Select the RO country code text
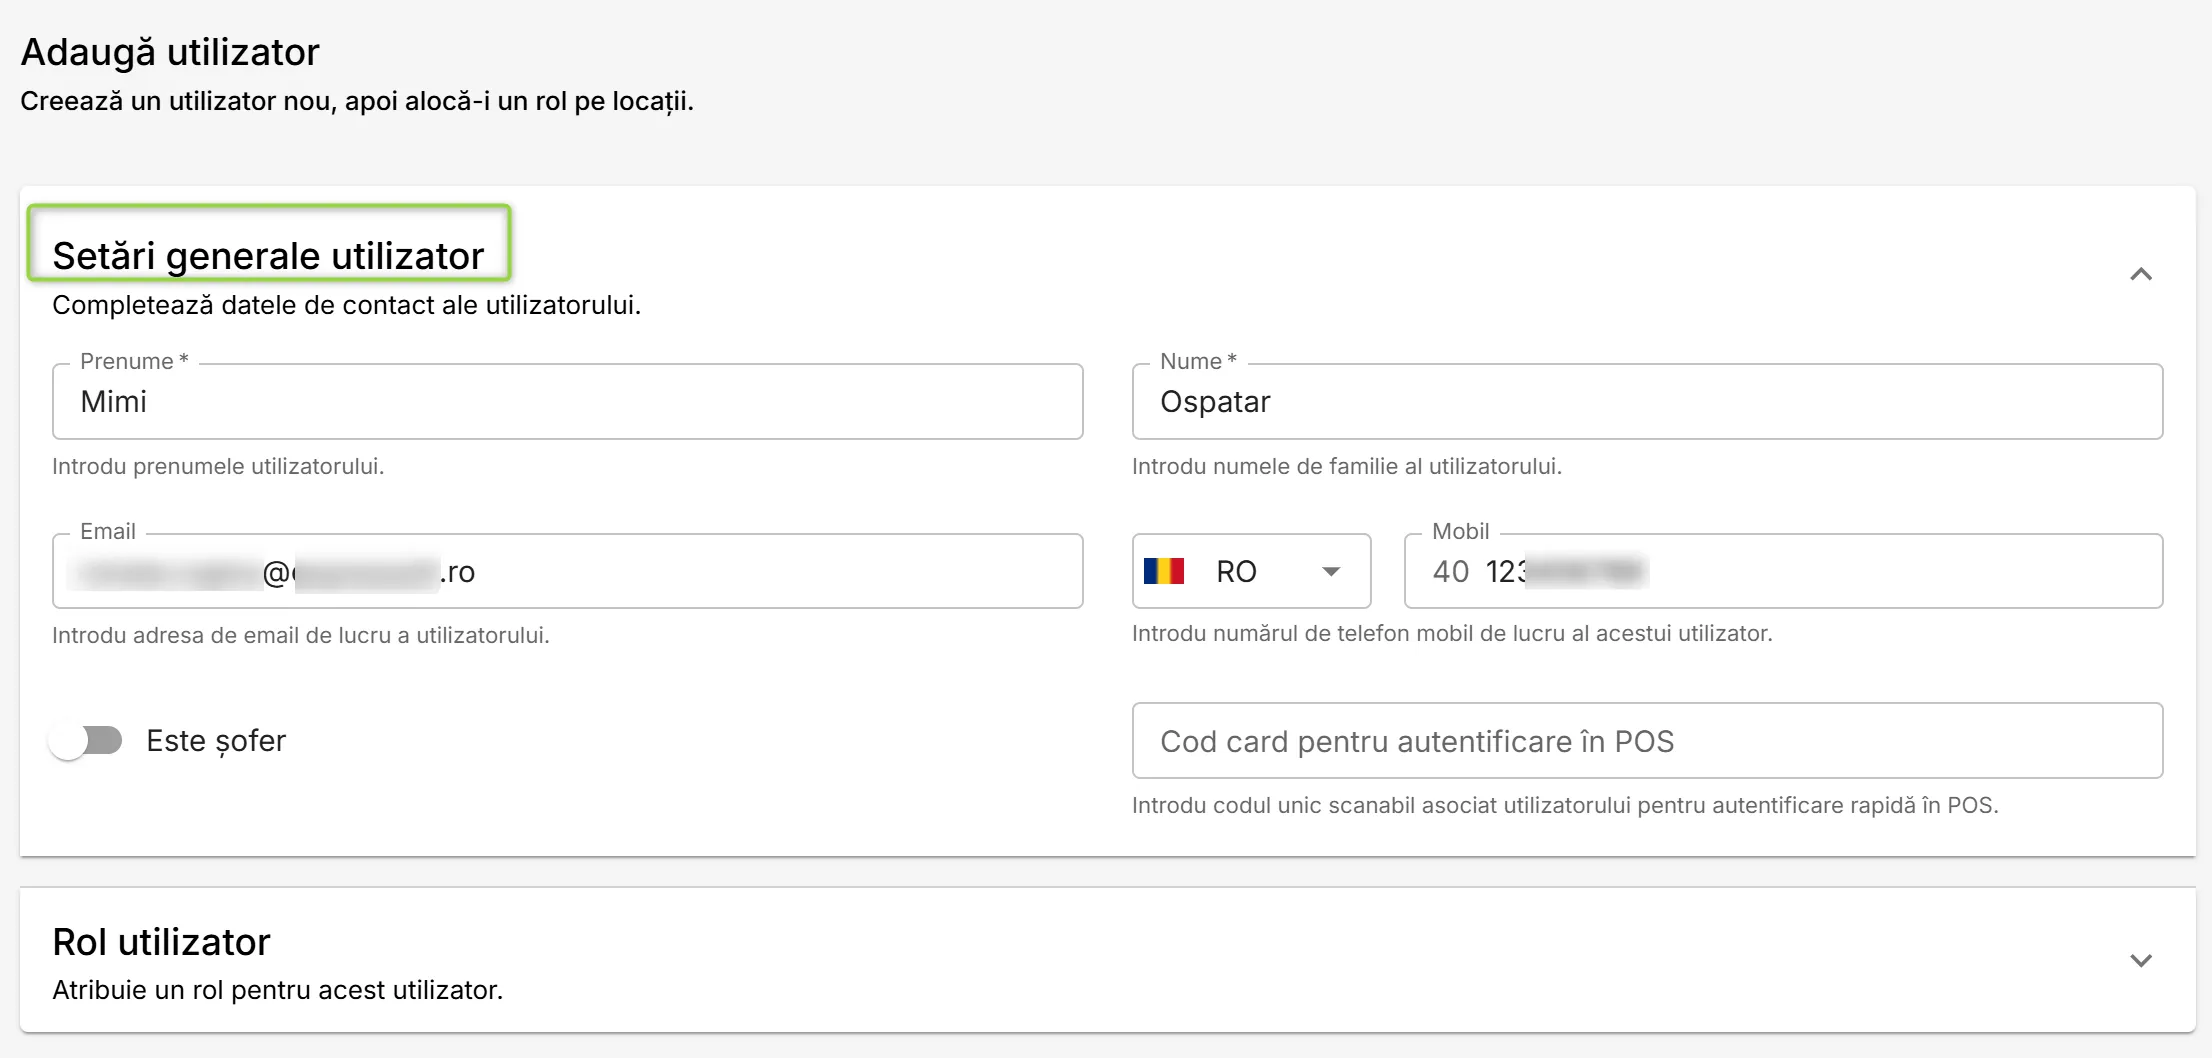 tap(1236, 571)
